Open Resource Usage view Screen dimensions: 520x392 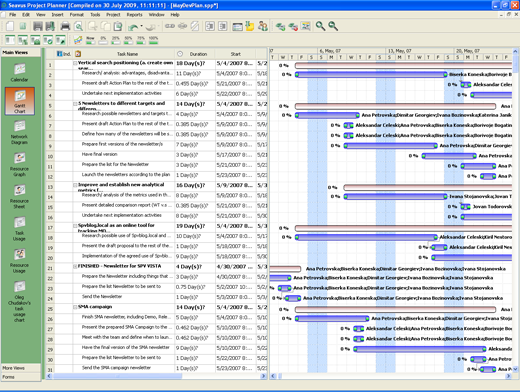point(19,261)
